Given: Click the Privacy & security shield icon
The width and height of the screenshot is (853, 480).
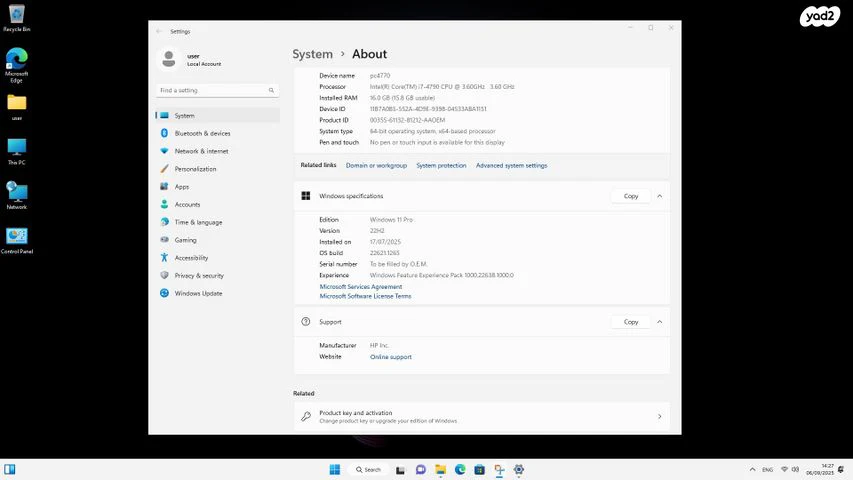Looking at the screenshot, I should click(x=164, y=275).
